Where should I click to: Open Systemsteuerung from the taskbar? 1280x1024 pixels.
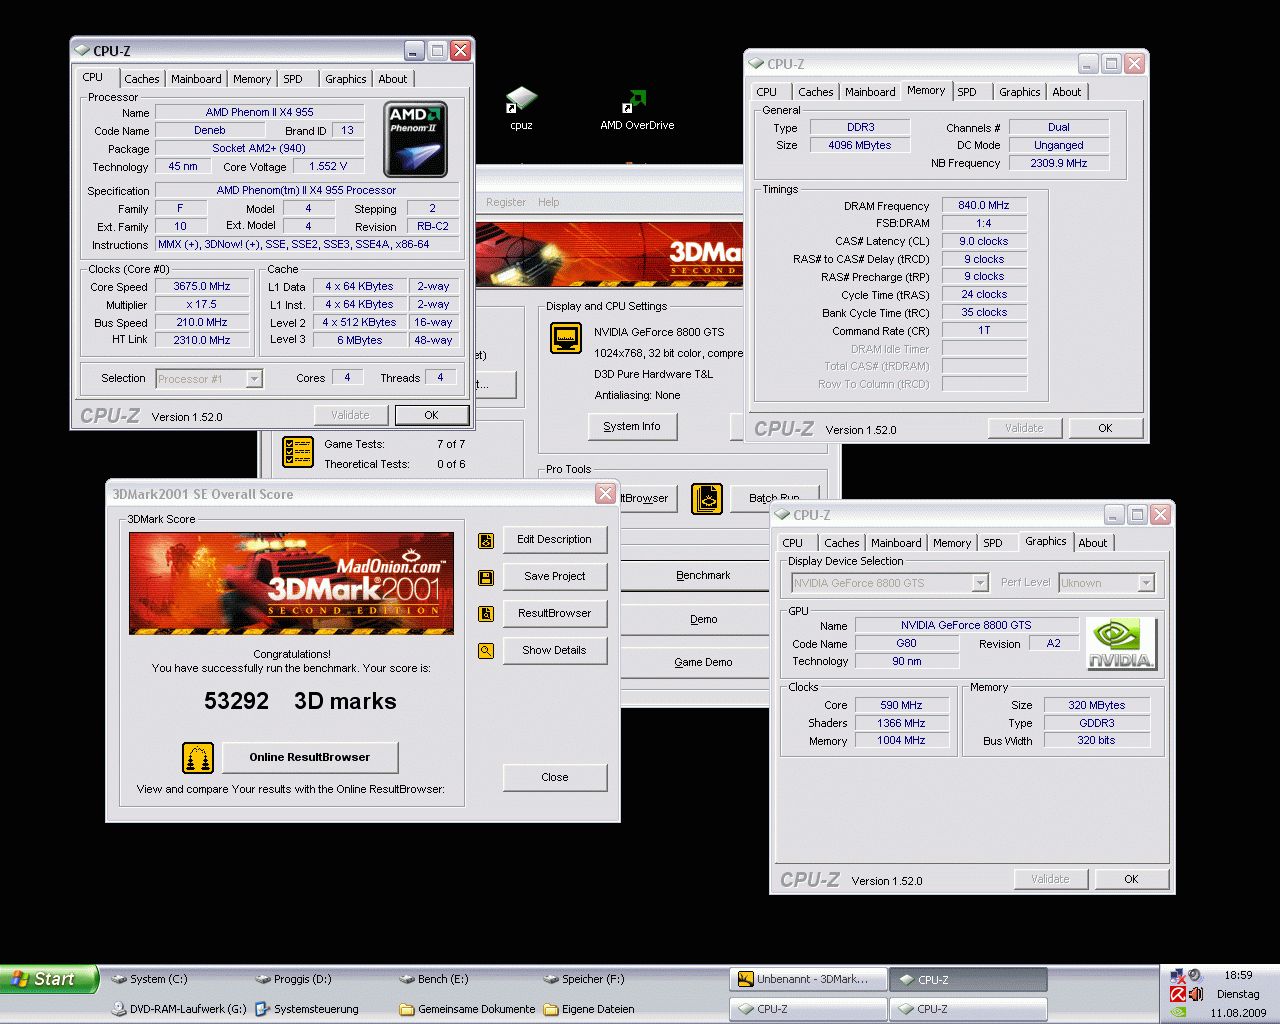(x=307, y=1009)
